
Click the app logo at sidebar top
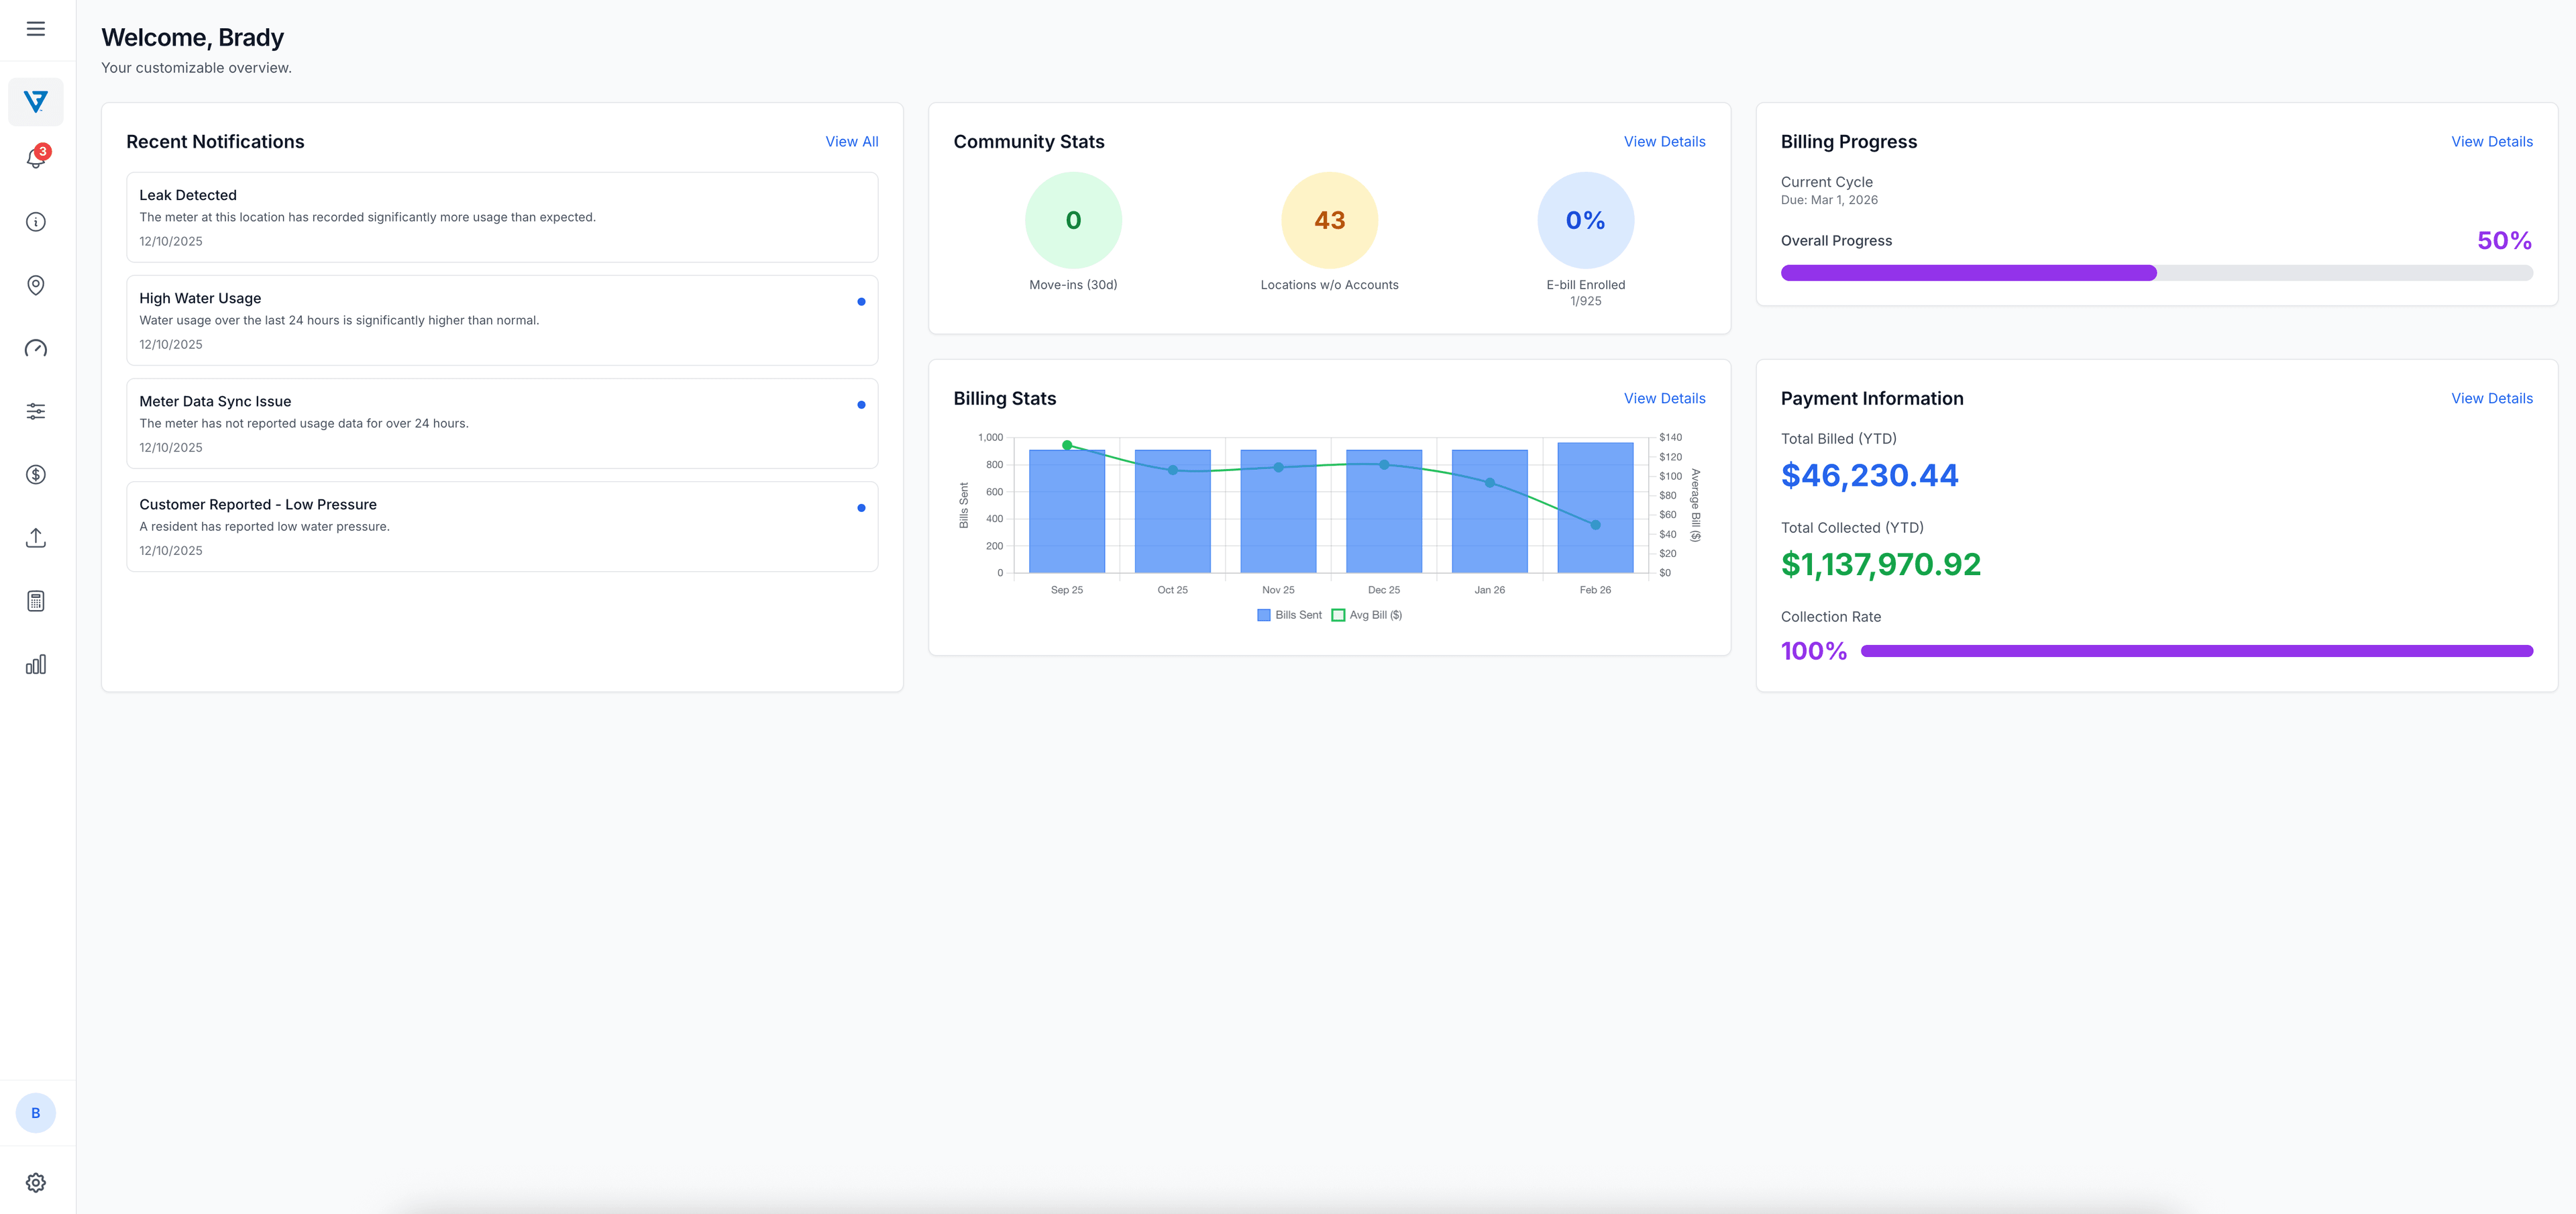(x=35, y=101)
